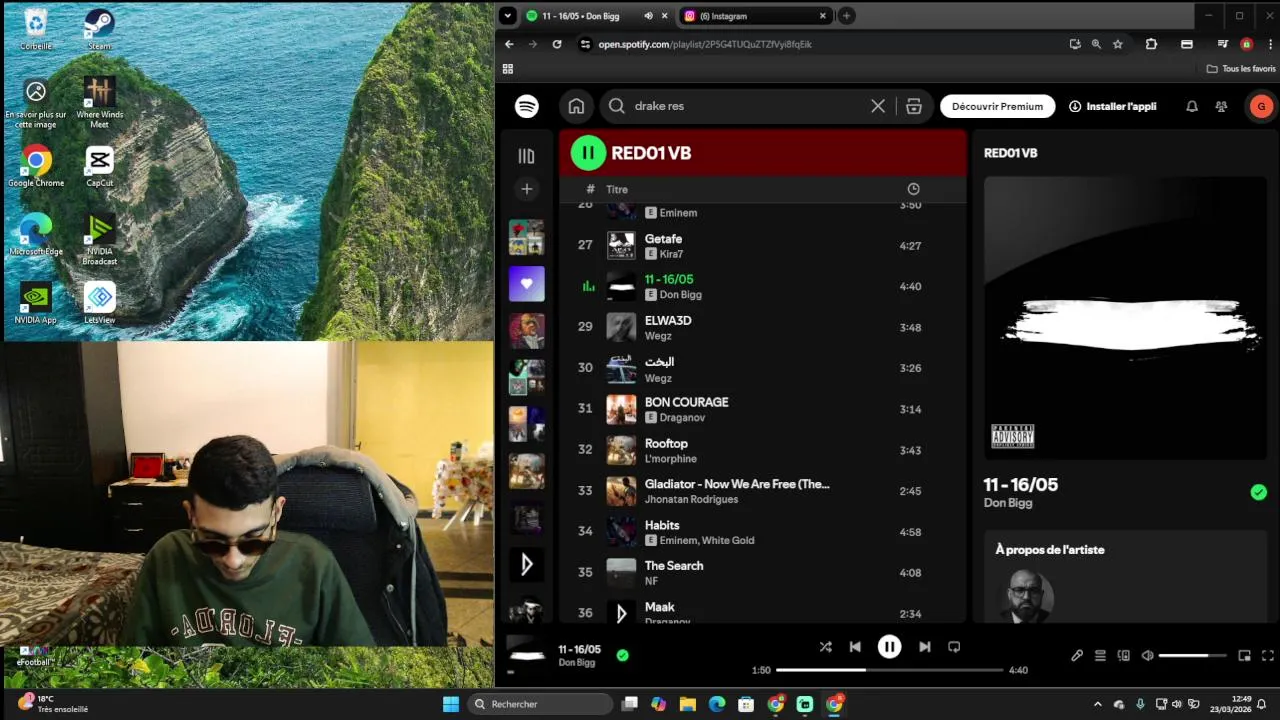Toggle repeat mode
This screenshot has width=1280, height=720.
pos(954,647)
